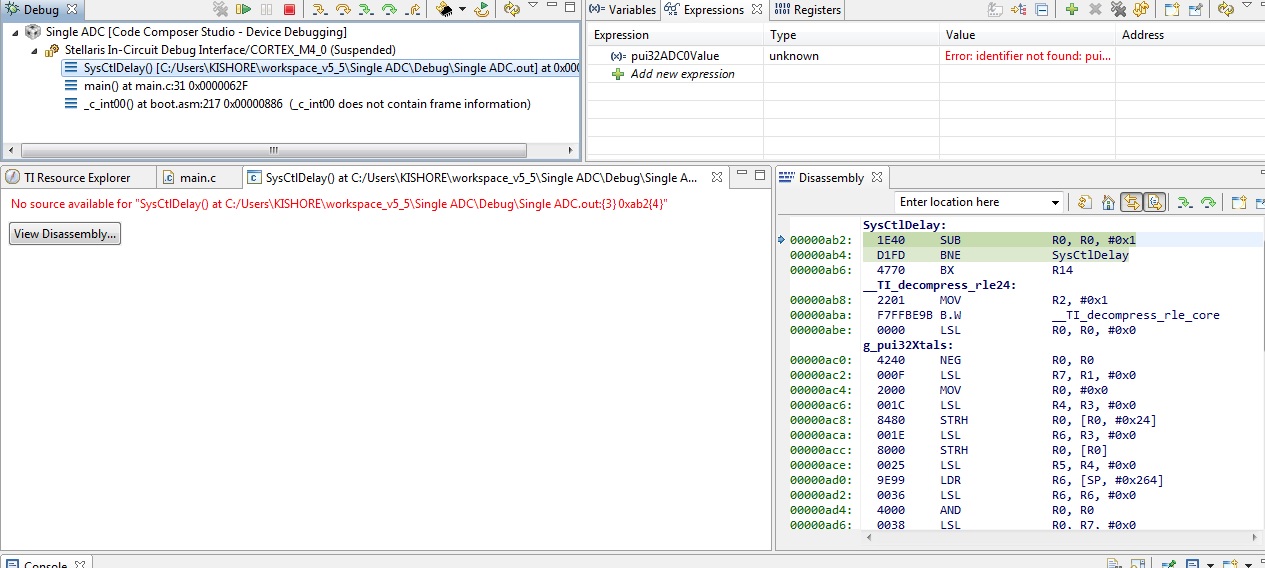Toggle Show Source in Disassembly

point(1154,202)
